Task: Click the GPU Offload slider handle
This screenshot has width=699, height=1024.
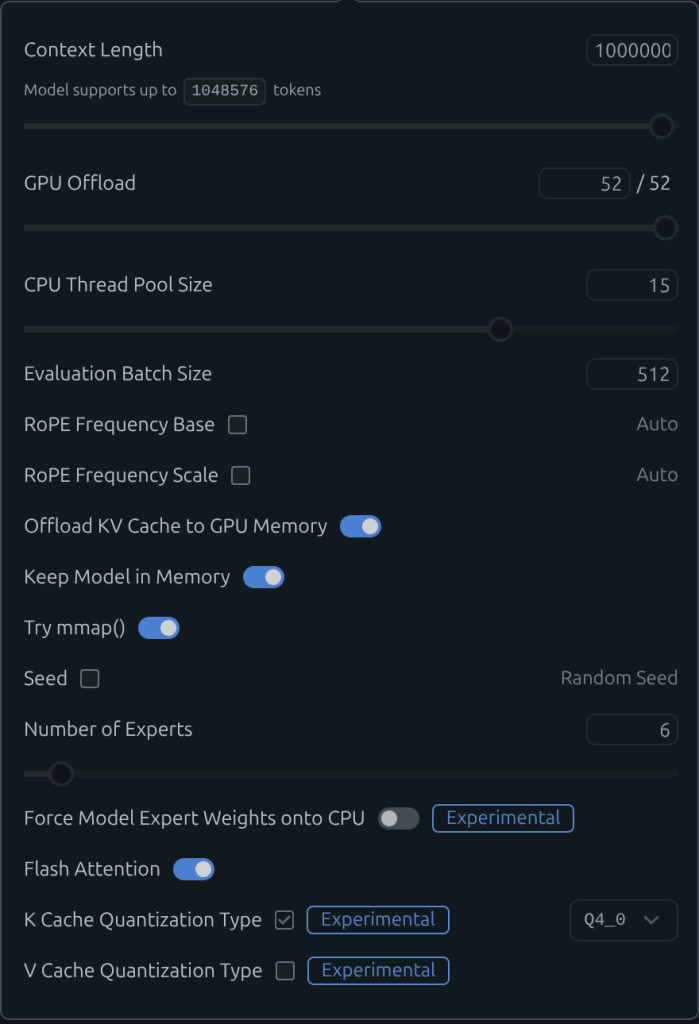Action: click(666, 228)
